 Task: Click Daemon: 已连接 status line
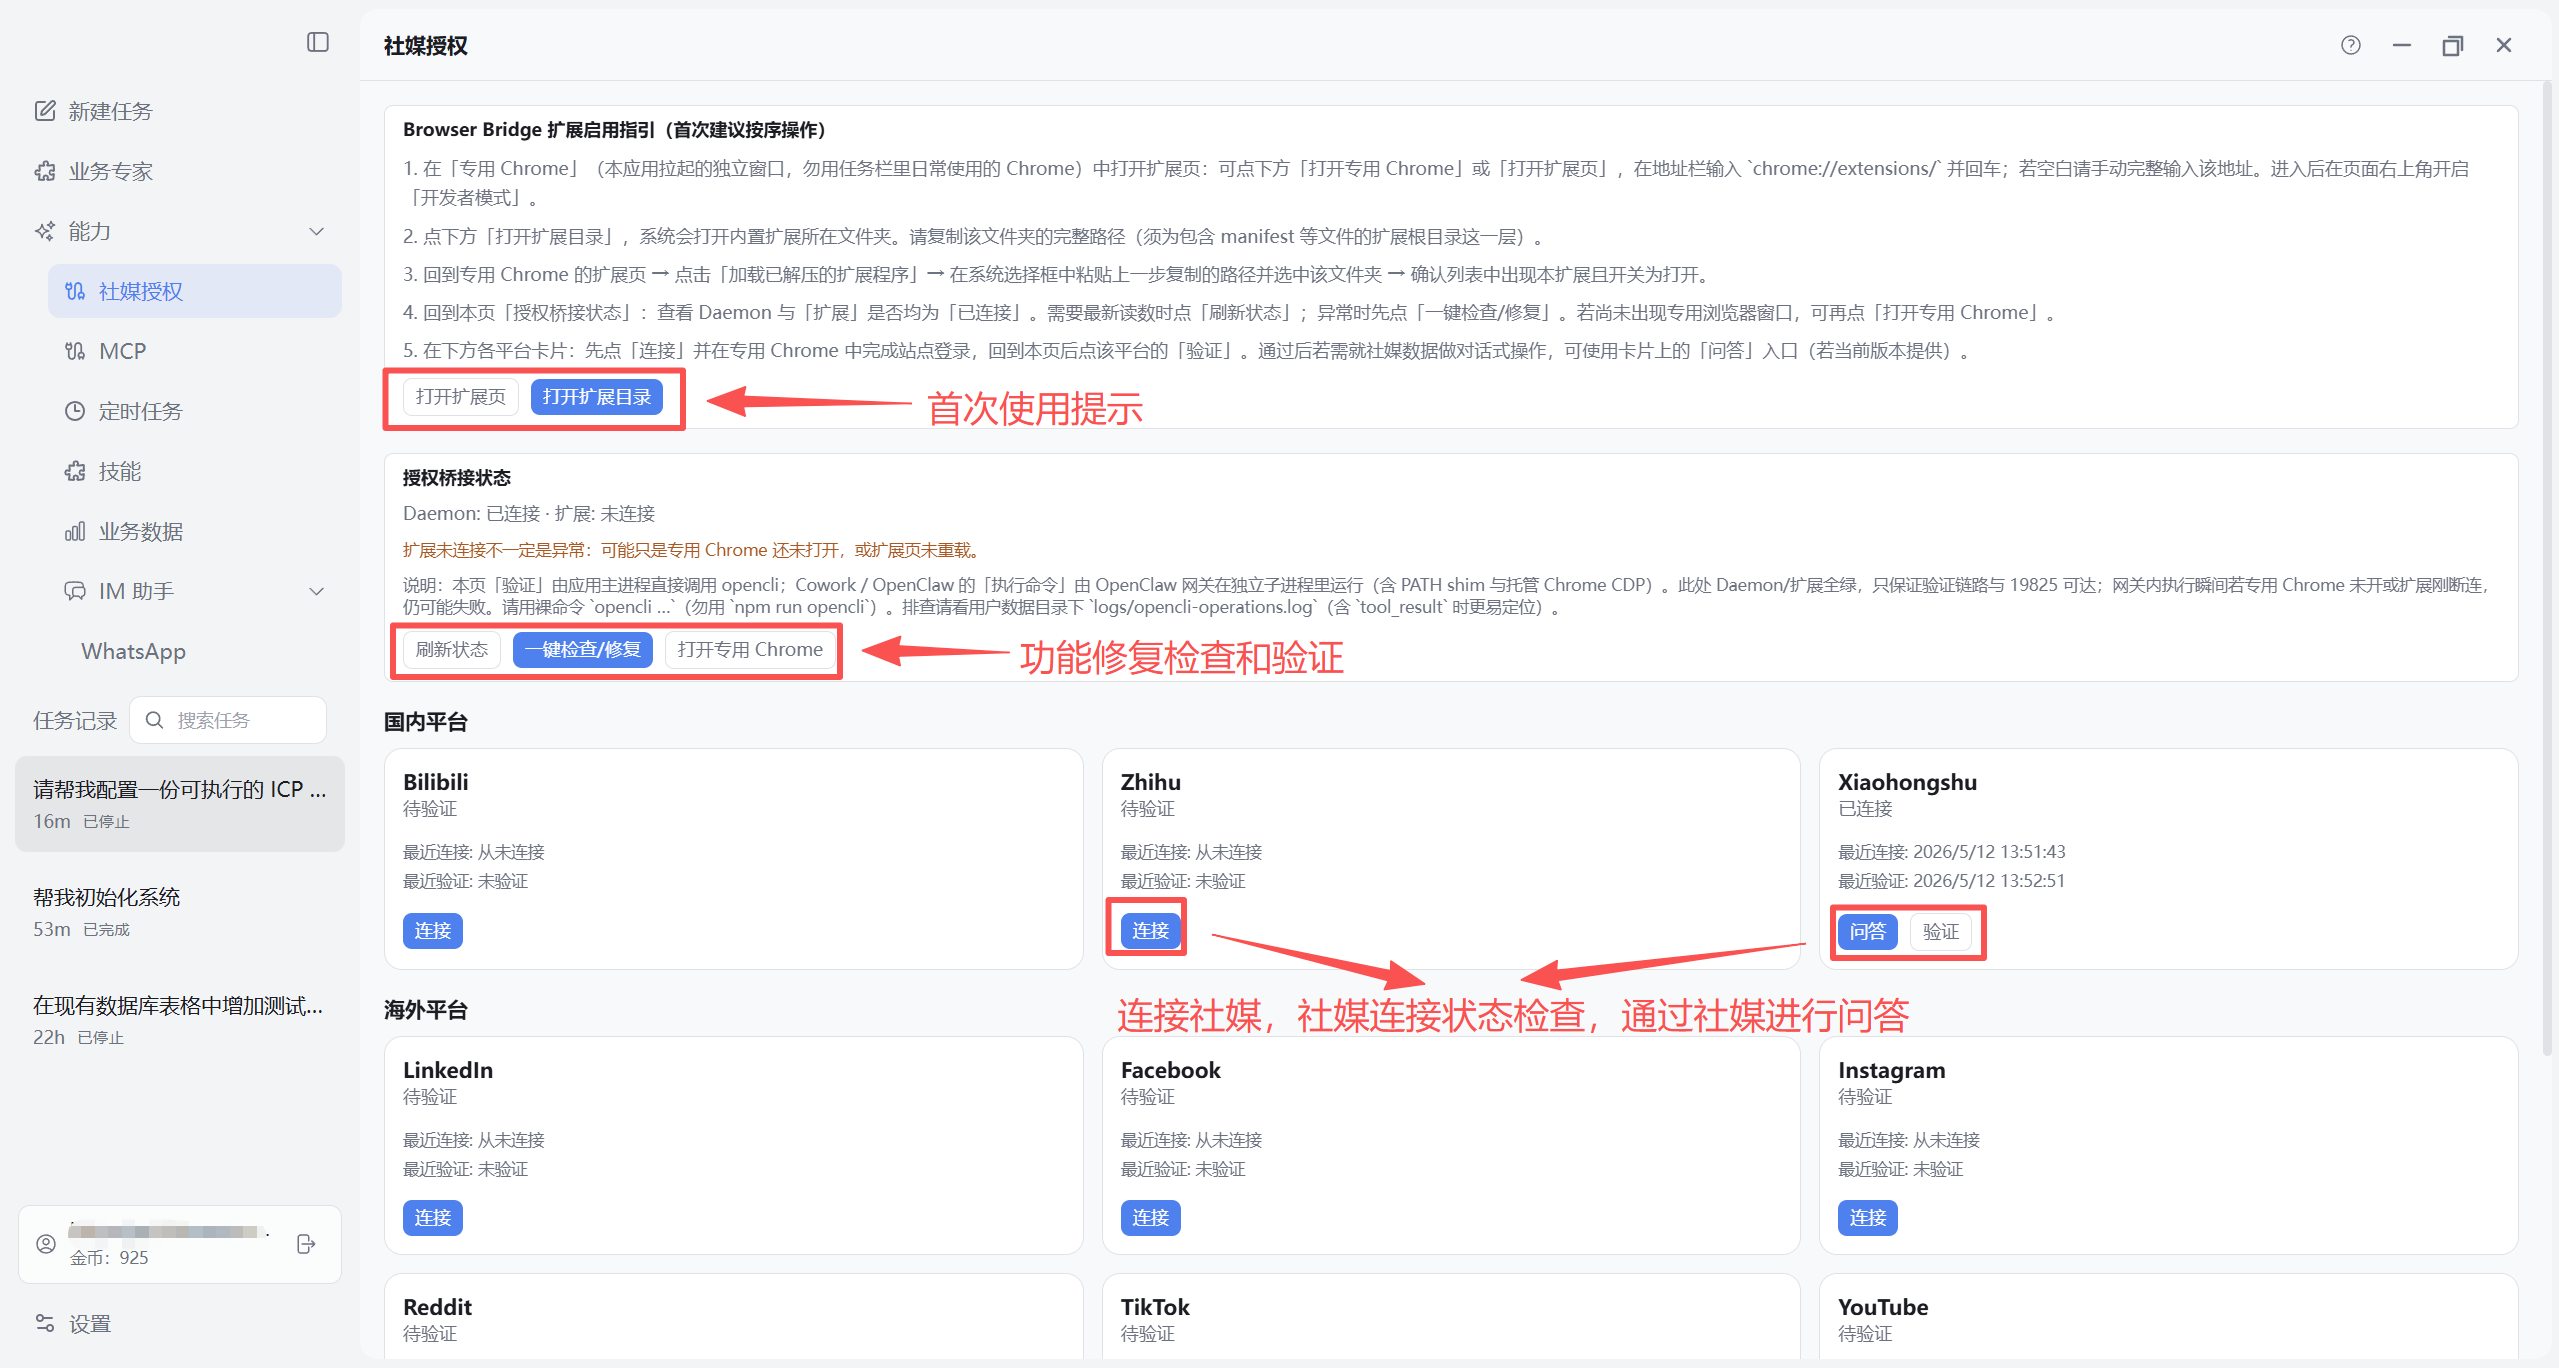click(529, 514)
